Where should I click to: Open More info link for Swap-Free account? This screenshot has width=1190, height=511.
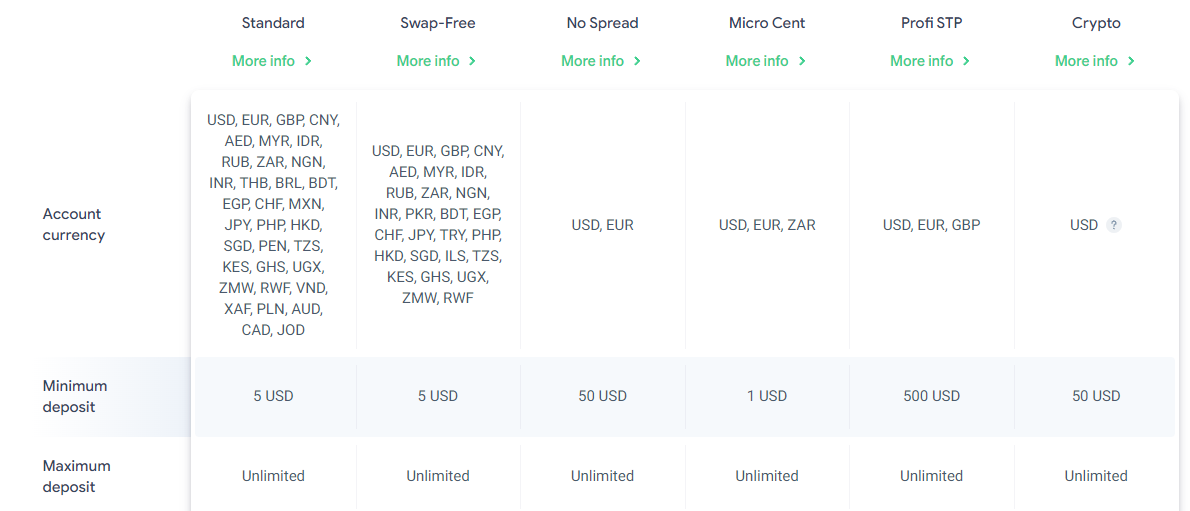[428, 61]
